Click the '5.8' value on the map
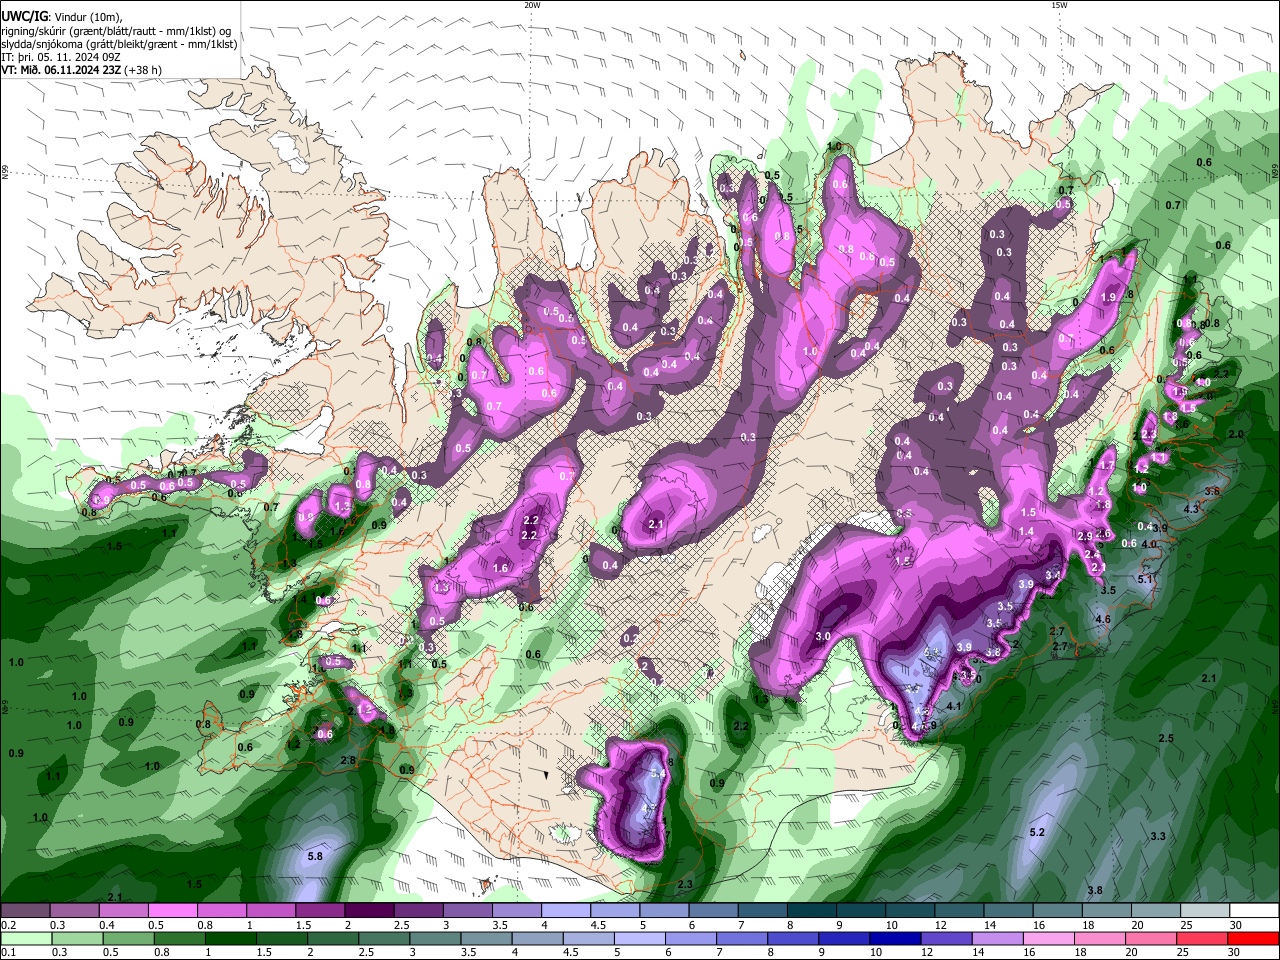The height and width of the screenshot is (960, 1280). point(315,856)
